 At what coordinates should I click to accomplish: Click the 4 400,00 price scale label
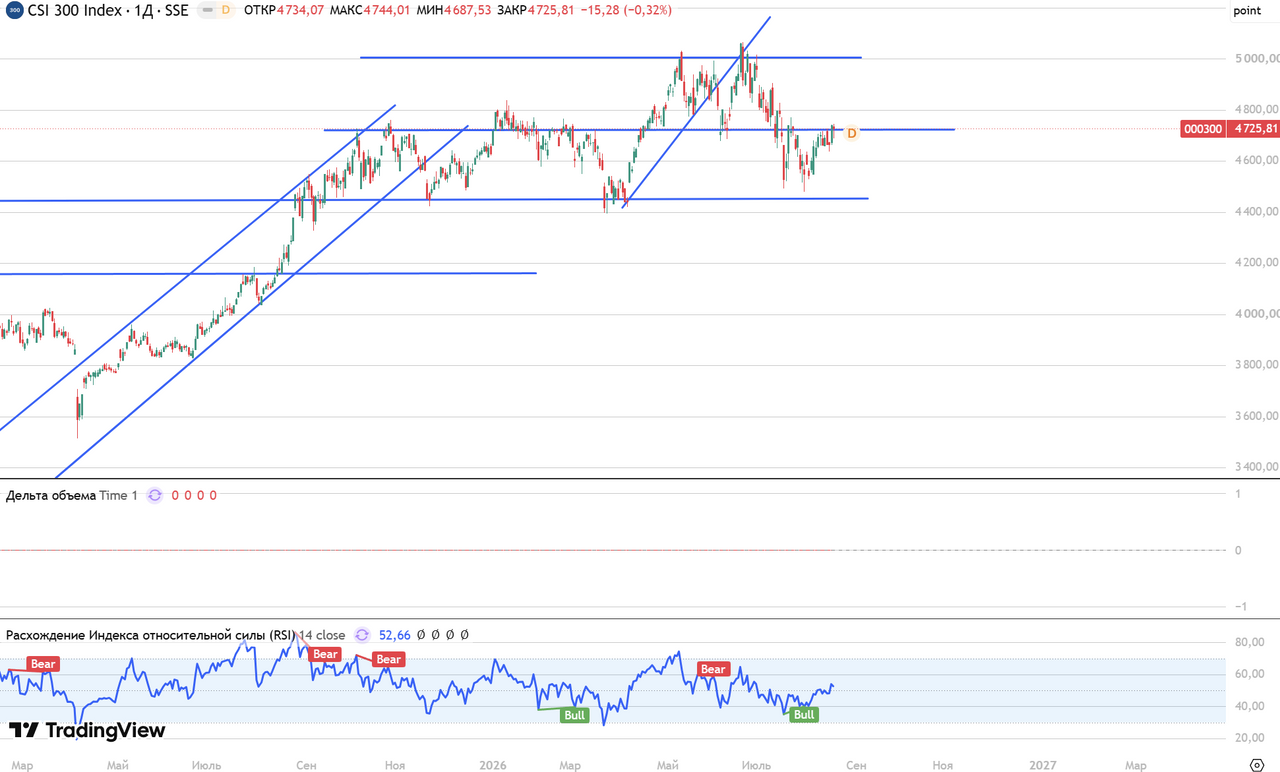tap(1258, 212)
